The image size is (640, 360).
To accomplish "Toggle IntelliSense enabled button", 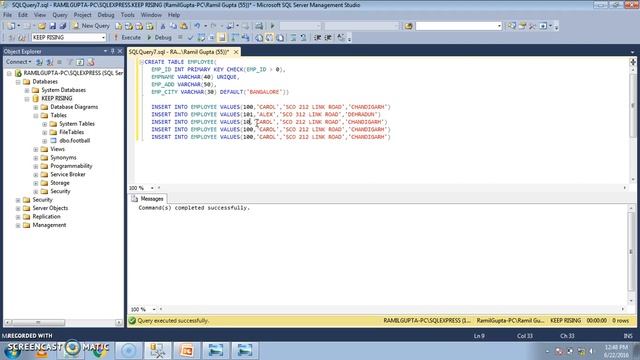I will 222,37.
